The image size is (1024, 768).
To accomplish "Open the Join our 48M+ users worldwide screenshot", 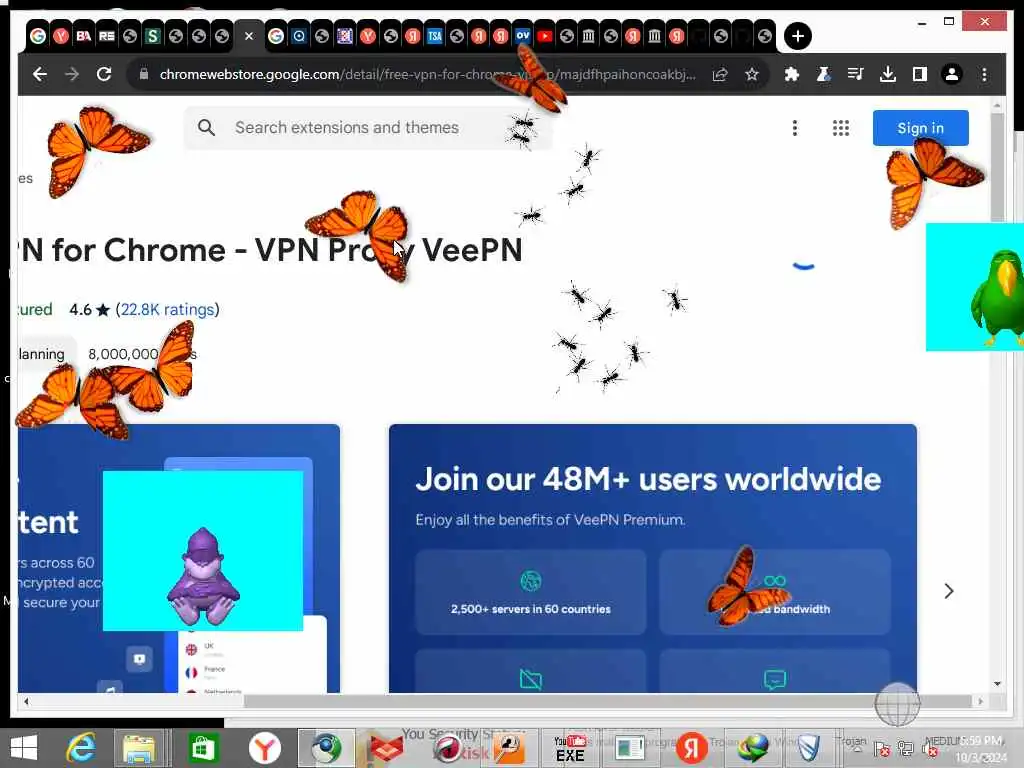I will [652, 558].
